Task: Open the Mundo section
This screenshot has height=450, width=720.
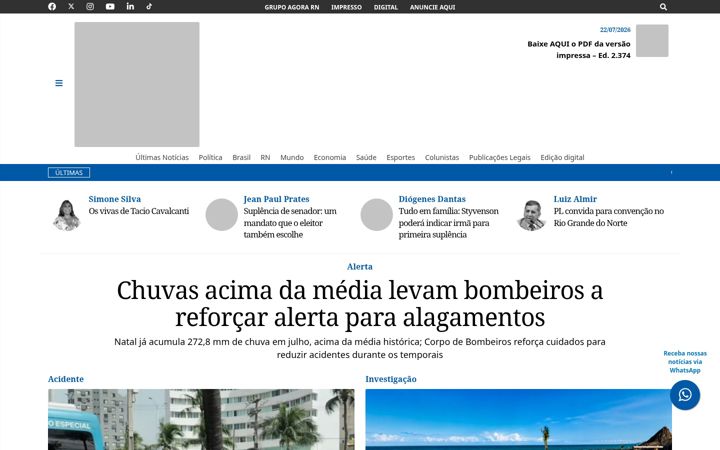Action: 292,157
